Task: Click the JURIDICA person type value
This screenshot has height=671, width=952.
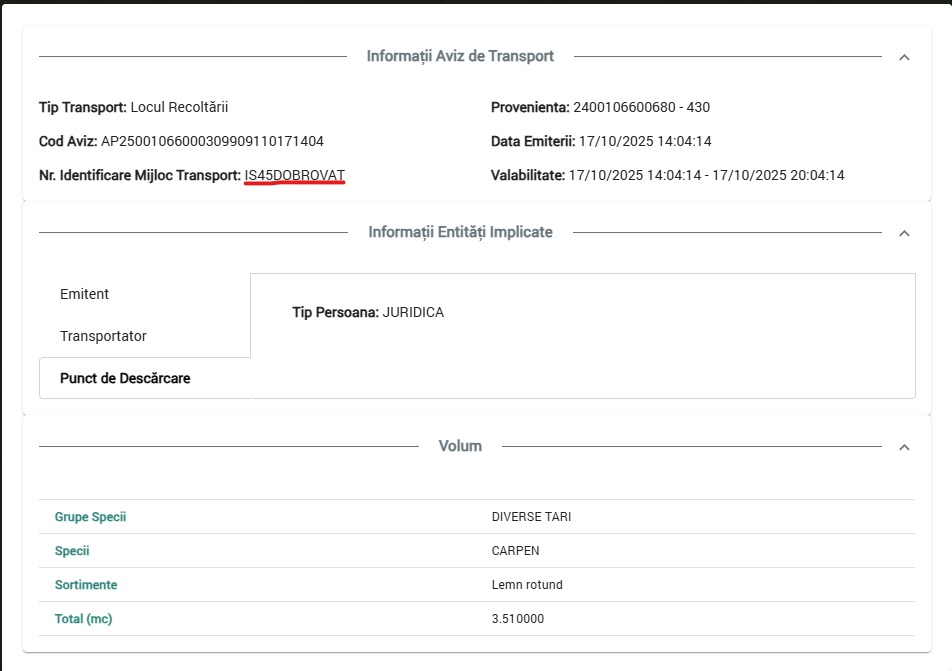Action: (x=413, y=312)
